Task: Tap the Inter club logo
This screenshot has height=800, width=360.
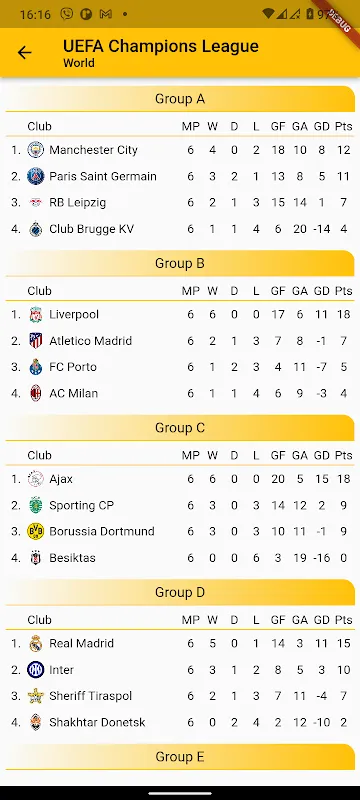Action: [36, 670]
